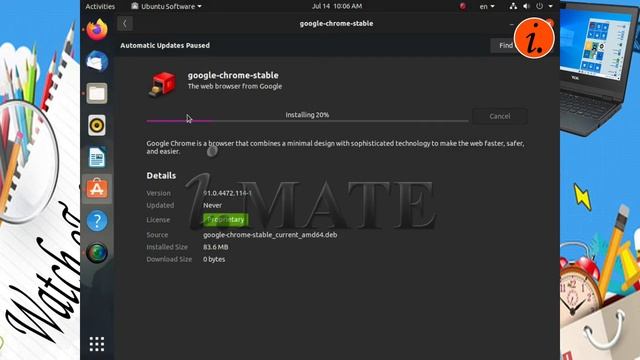
Task: Click the Details heading
Action: coord(161,176)
